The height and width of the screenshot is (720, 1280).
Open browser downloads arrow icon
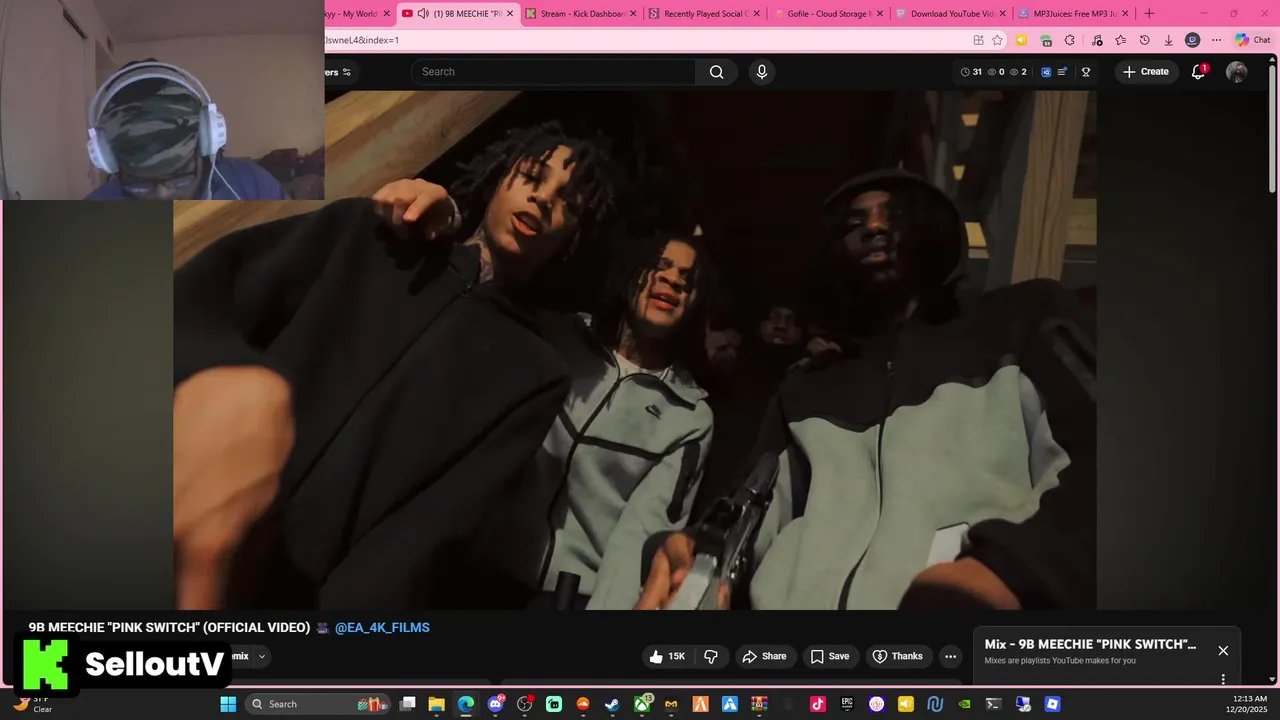point(1168,40)
